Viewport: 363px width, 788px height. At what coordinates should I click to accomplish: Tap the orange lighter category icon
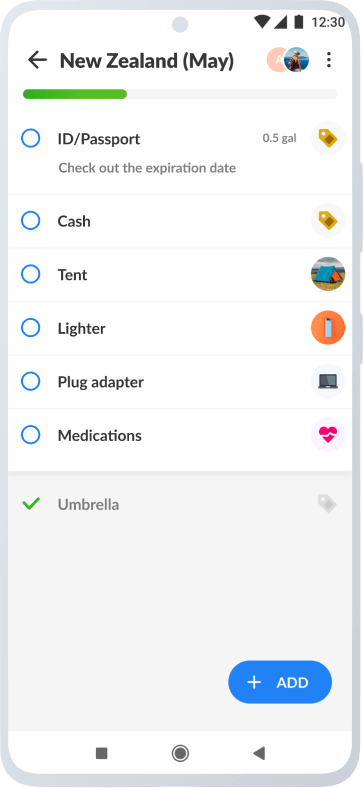pos(328,328)
